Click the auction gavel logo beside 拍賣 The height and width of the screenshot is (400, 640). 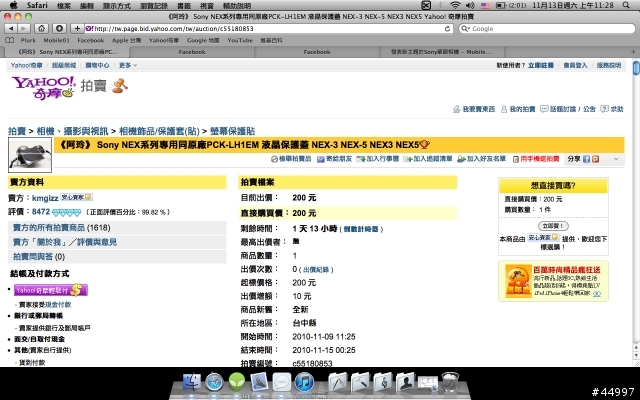coord(120,86)
